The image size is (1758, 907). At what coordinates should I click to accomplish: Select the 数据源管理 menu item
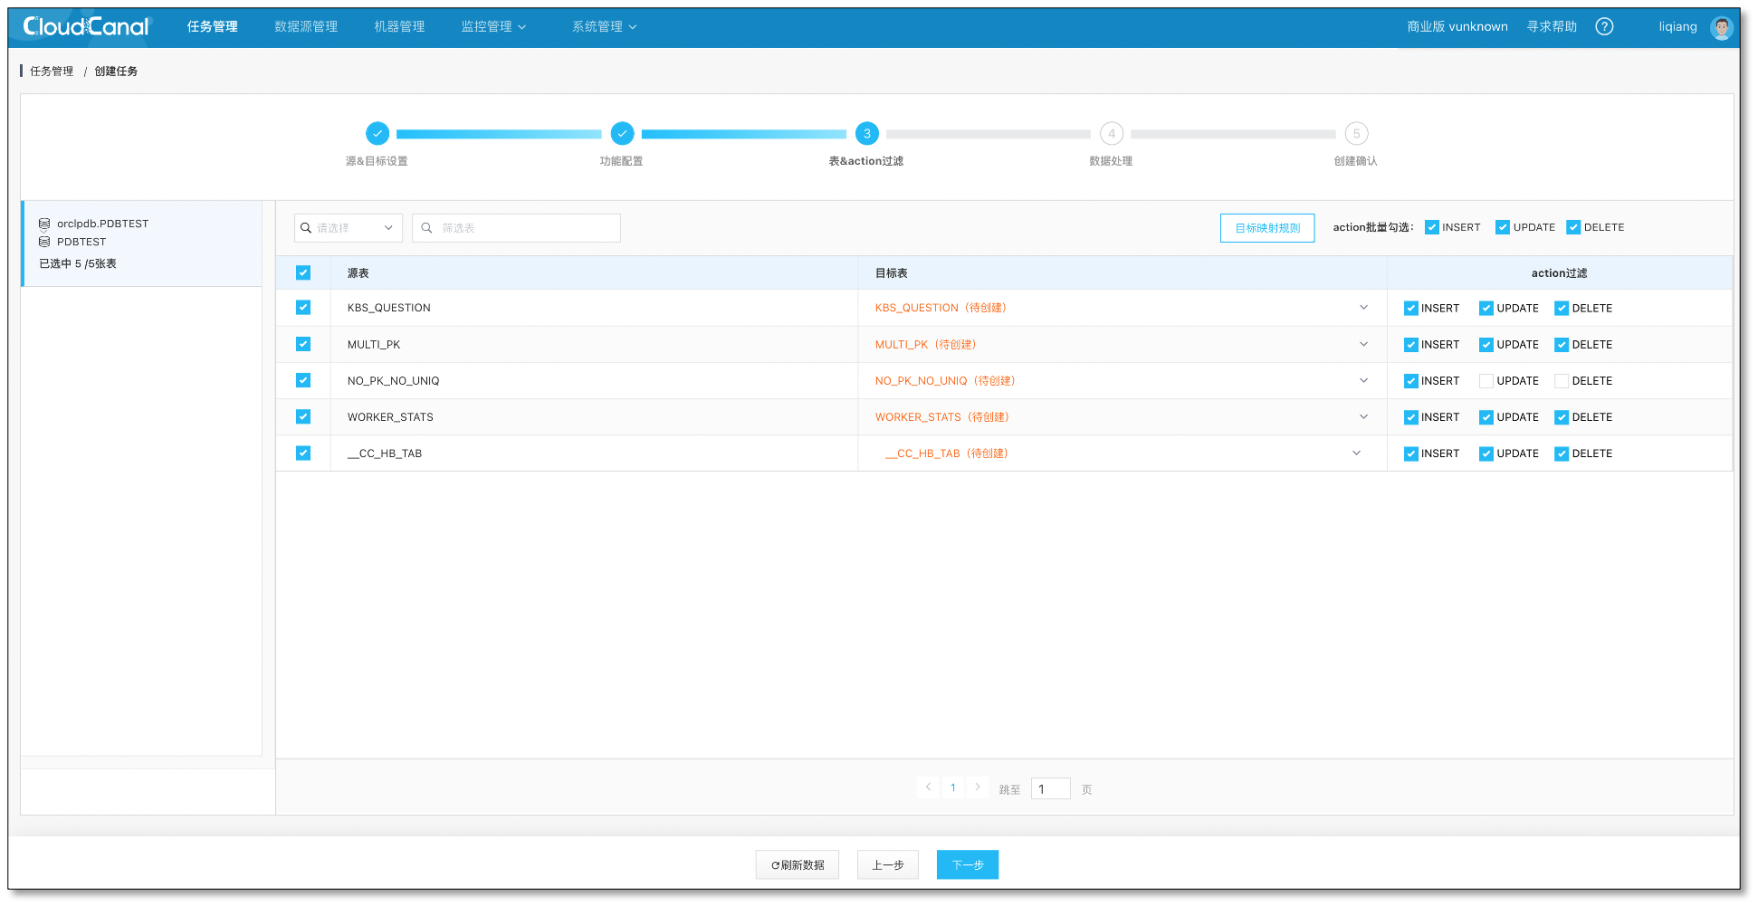point(305,26)
